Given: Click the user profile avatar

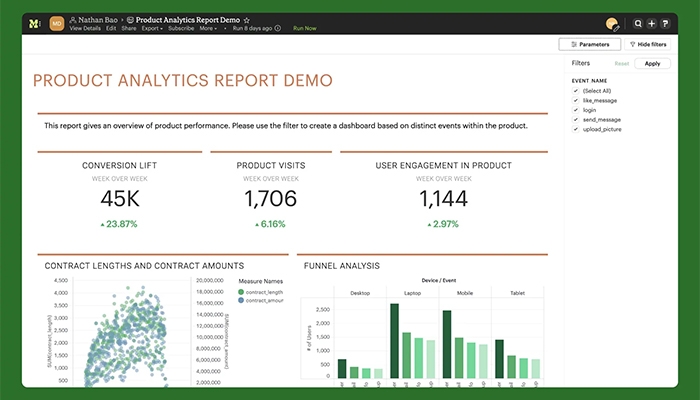Looking at the screenshot, I should click(x=613, y=23).
